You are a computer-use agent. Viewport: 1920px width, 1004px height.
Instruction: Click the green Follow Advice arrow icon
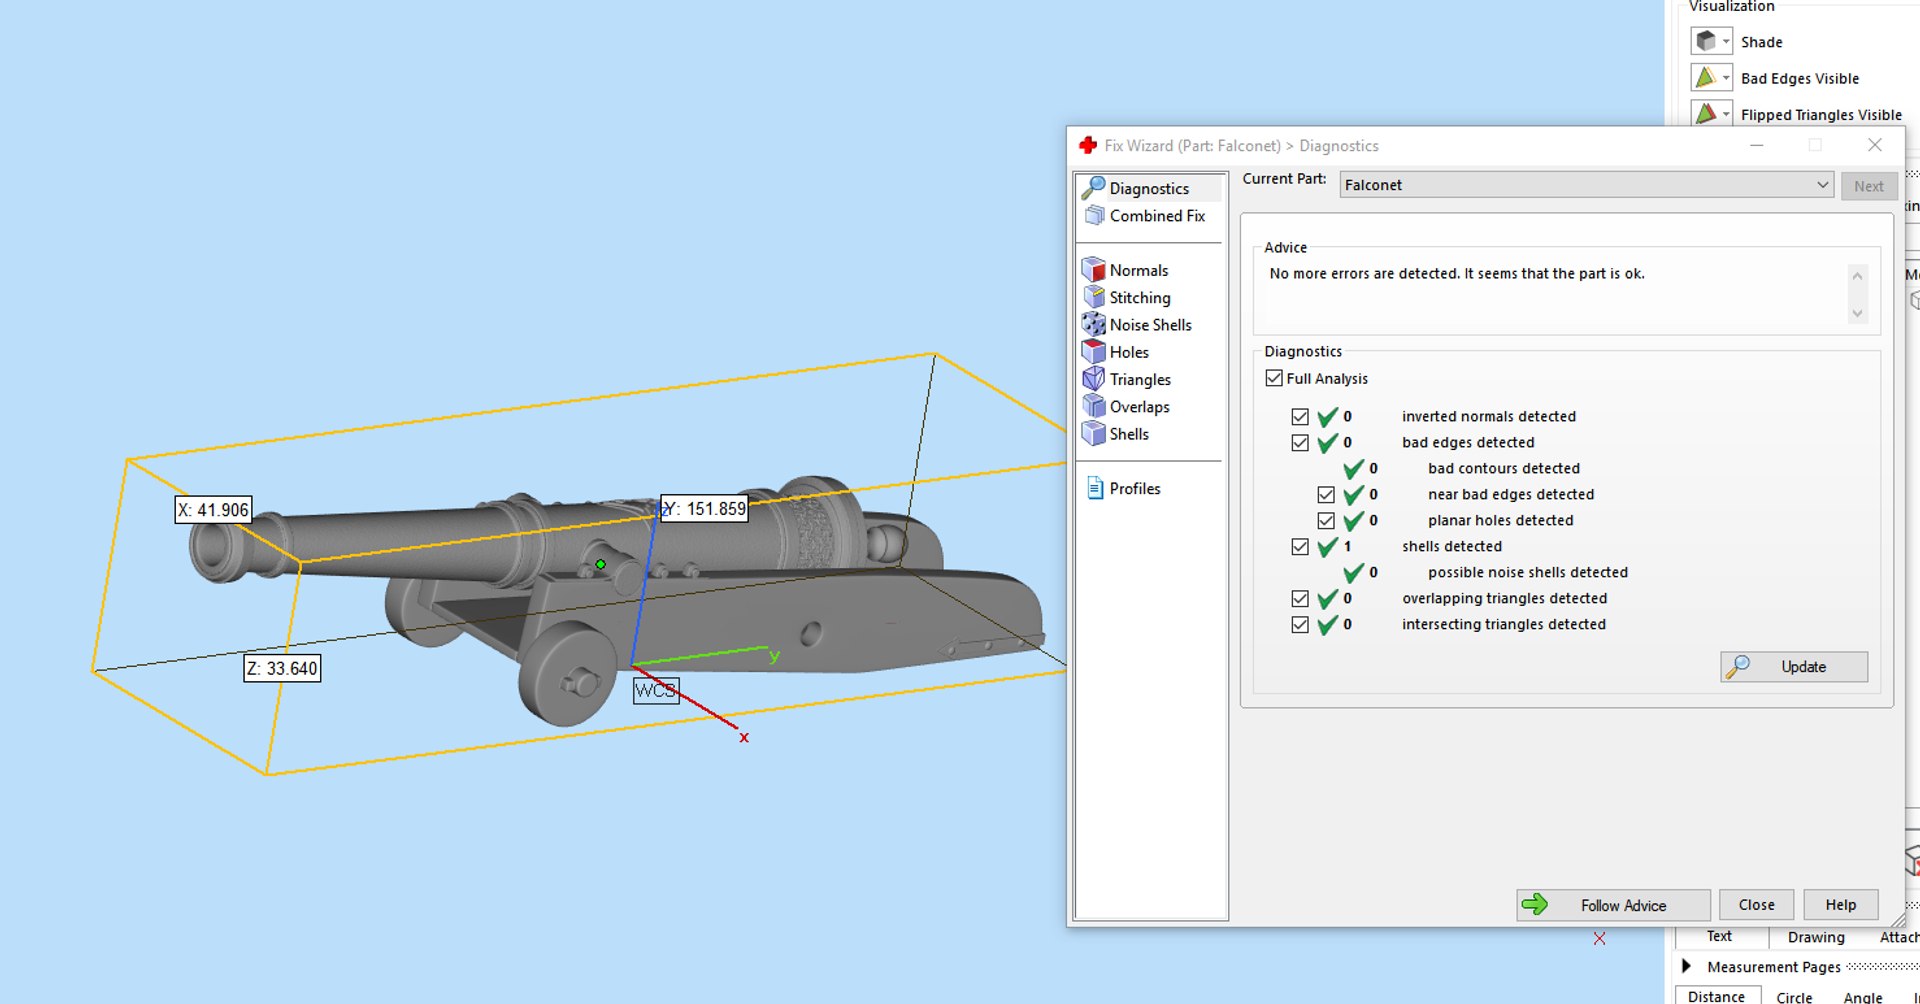click(1535, 905)
